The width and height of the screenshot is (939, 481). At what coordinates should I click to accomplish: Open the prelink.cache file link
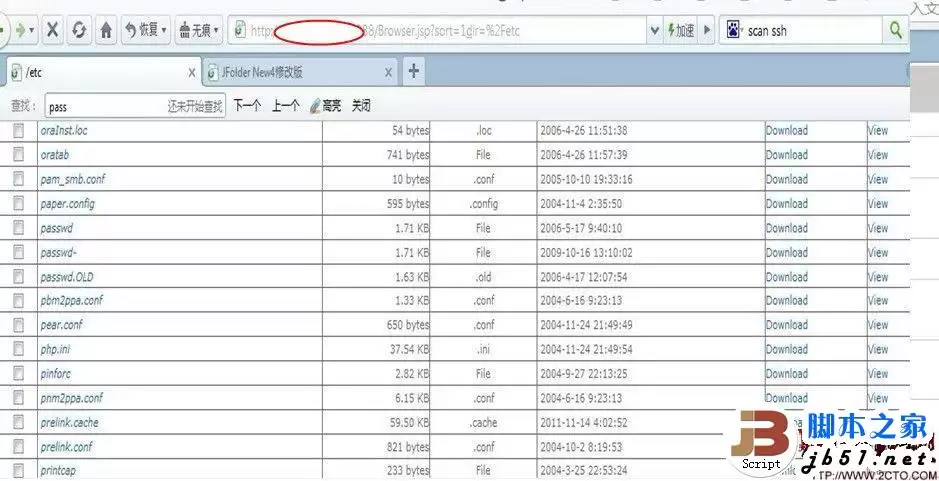[69, 422]
